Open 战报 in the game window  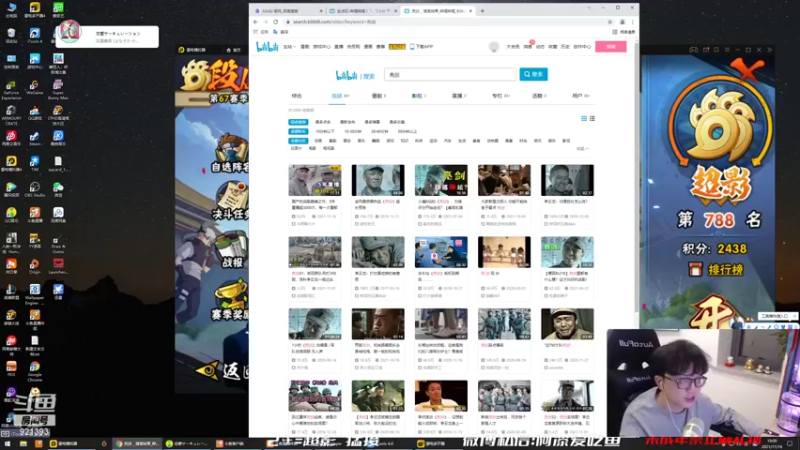click(232, 250)
